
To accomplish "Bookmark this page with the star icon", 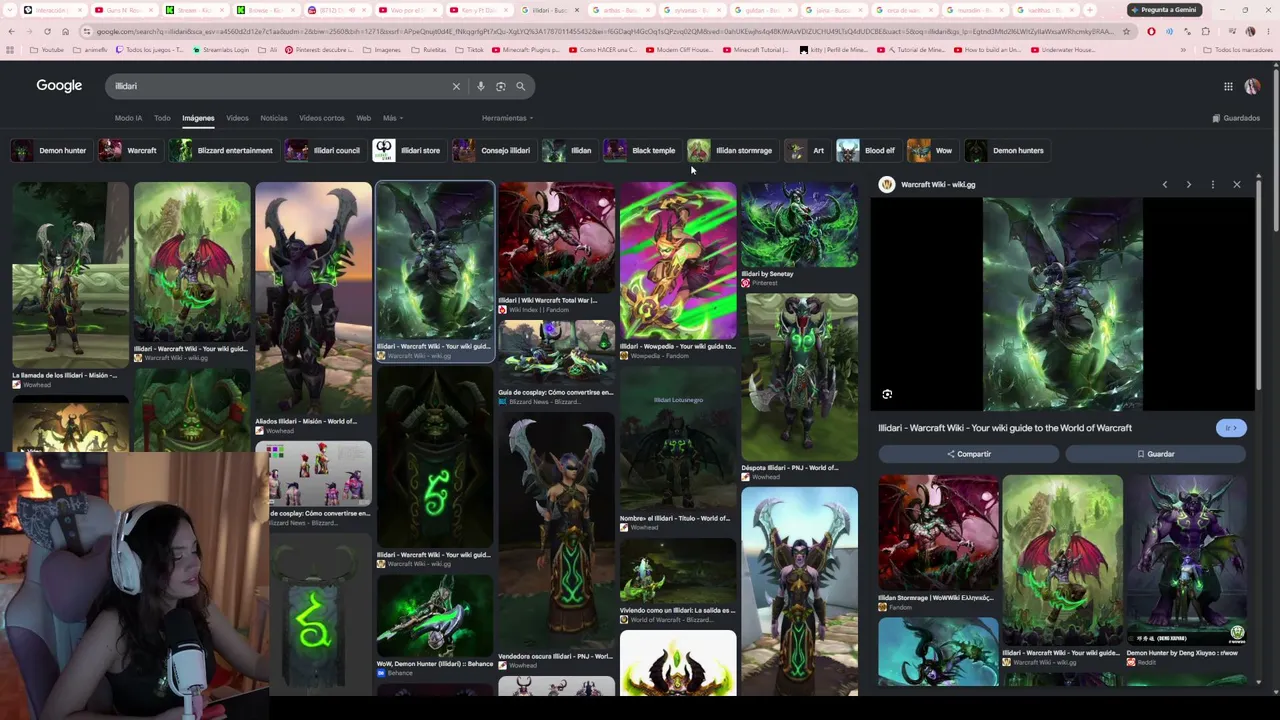I will (x=1126, y=31).
